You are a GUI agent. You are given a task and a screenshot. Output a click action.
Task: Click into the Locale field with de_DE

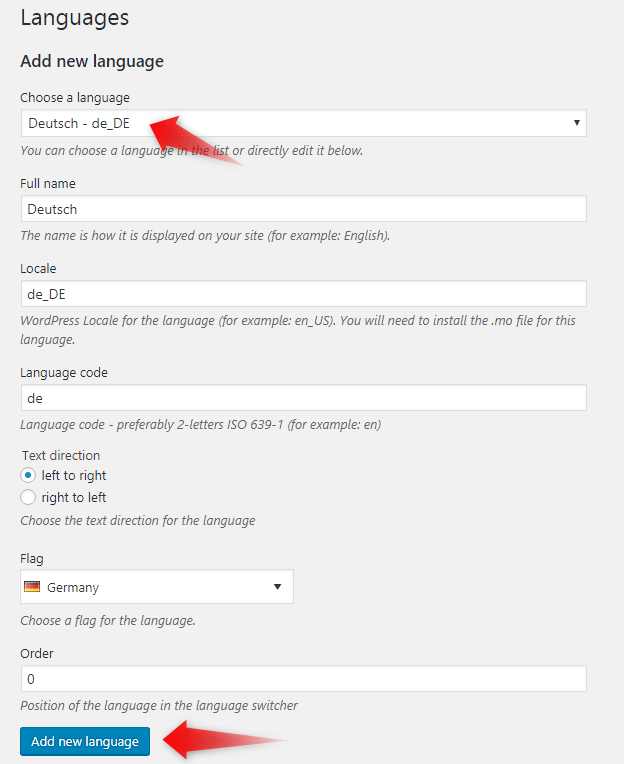click(303, 294)
